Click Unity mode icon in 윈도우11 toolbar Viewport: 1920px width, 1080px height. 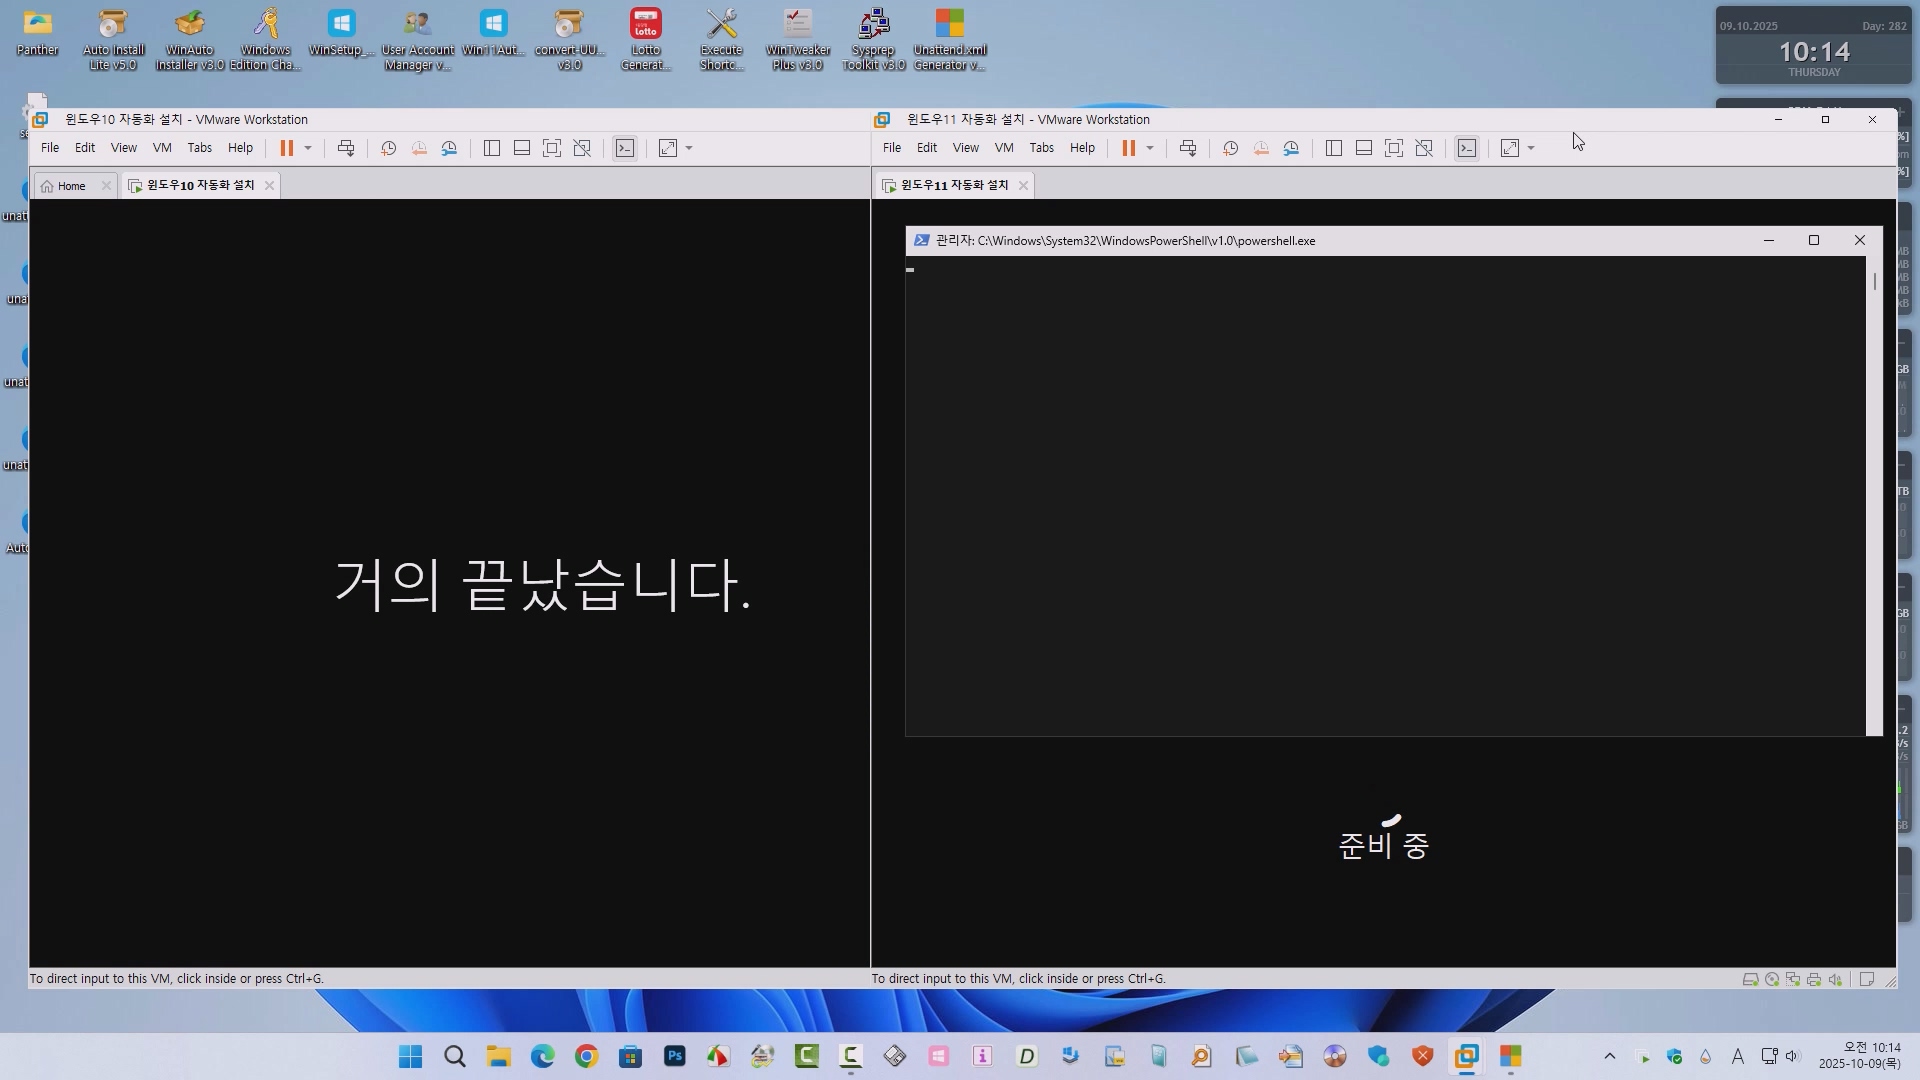click(x=1425, y=148)
